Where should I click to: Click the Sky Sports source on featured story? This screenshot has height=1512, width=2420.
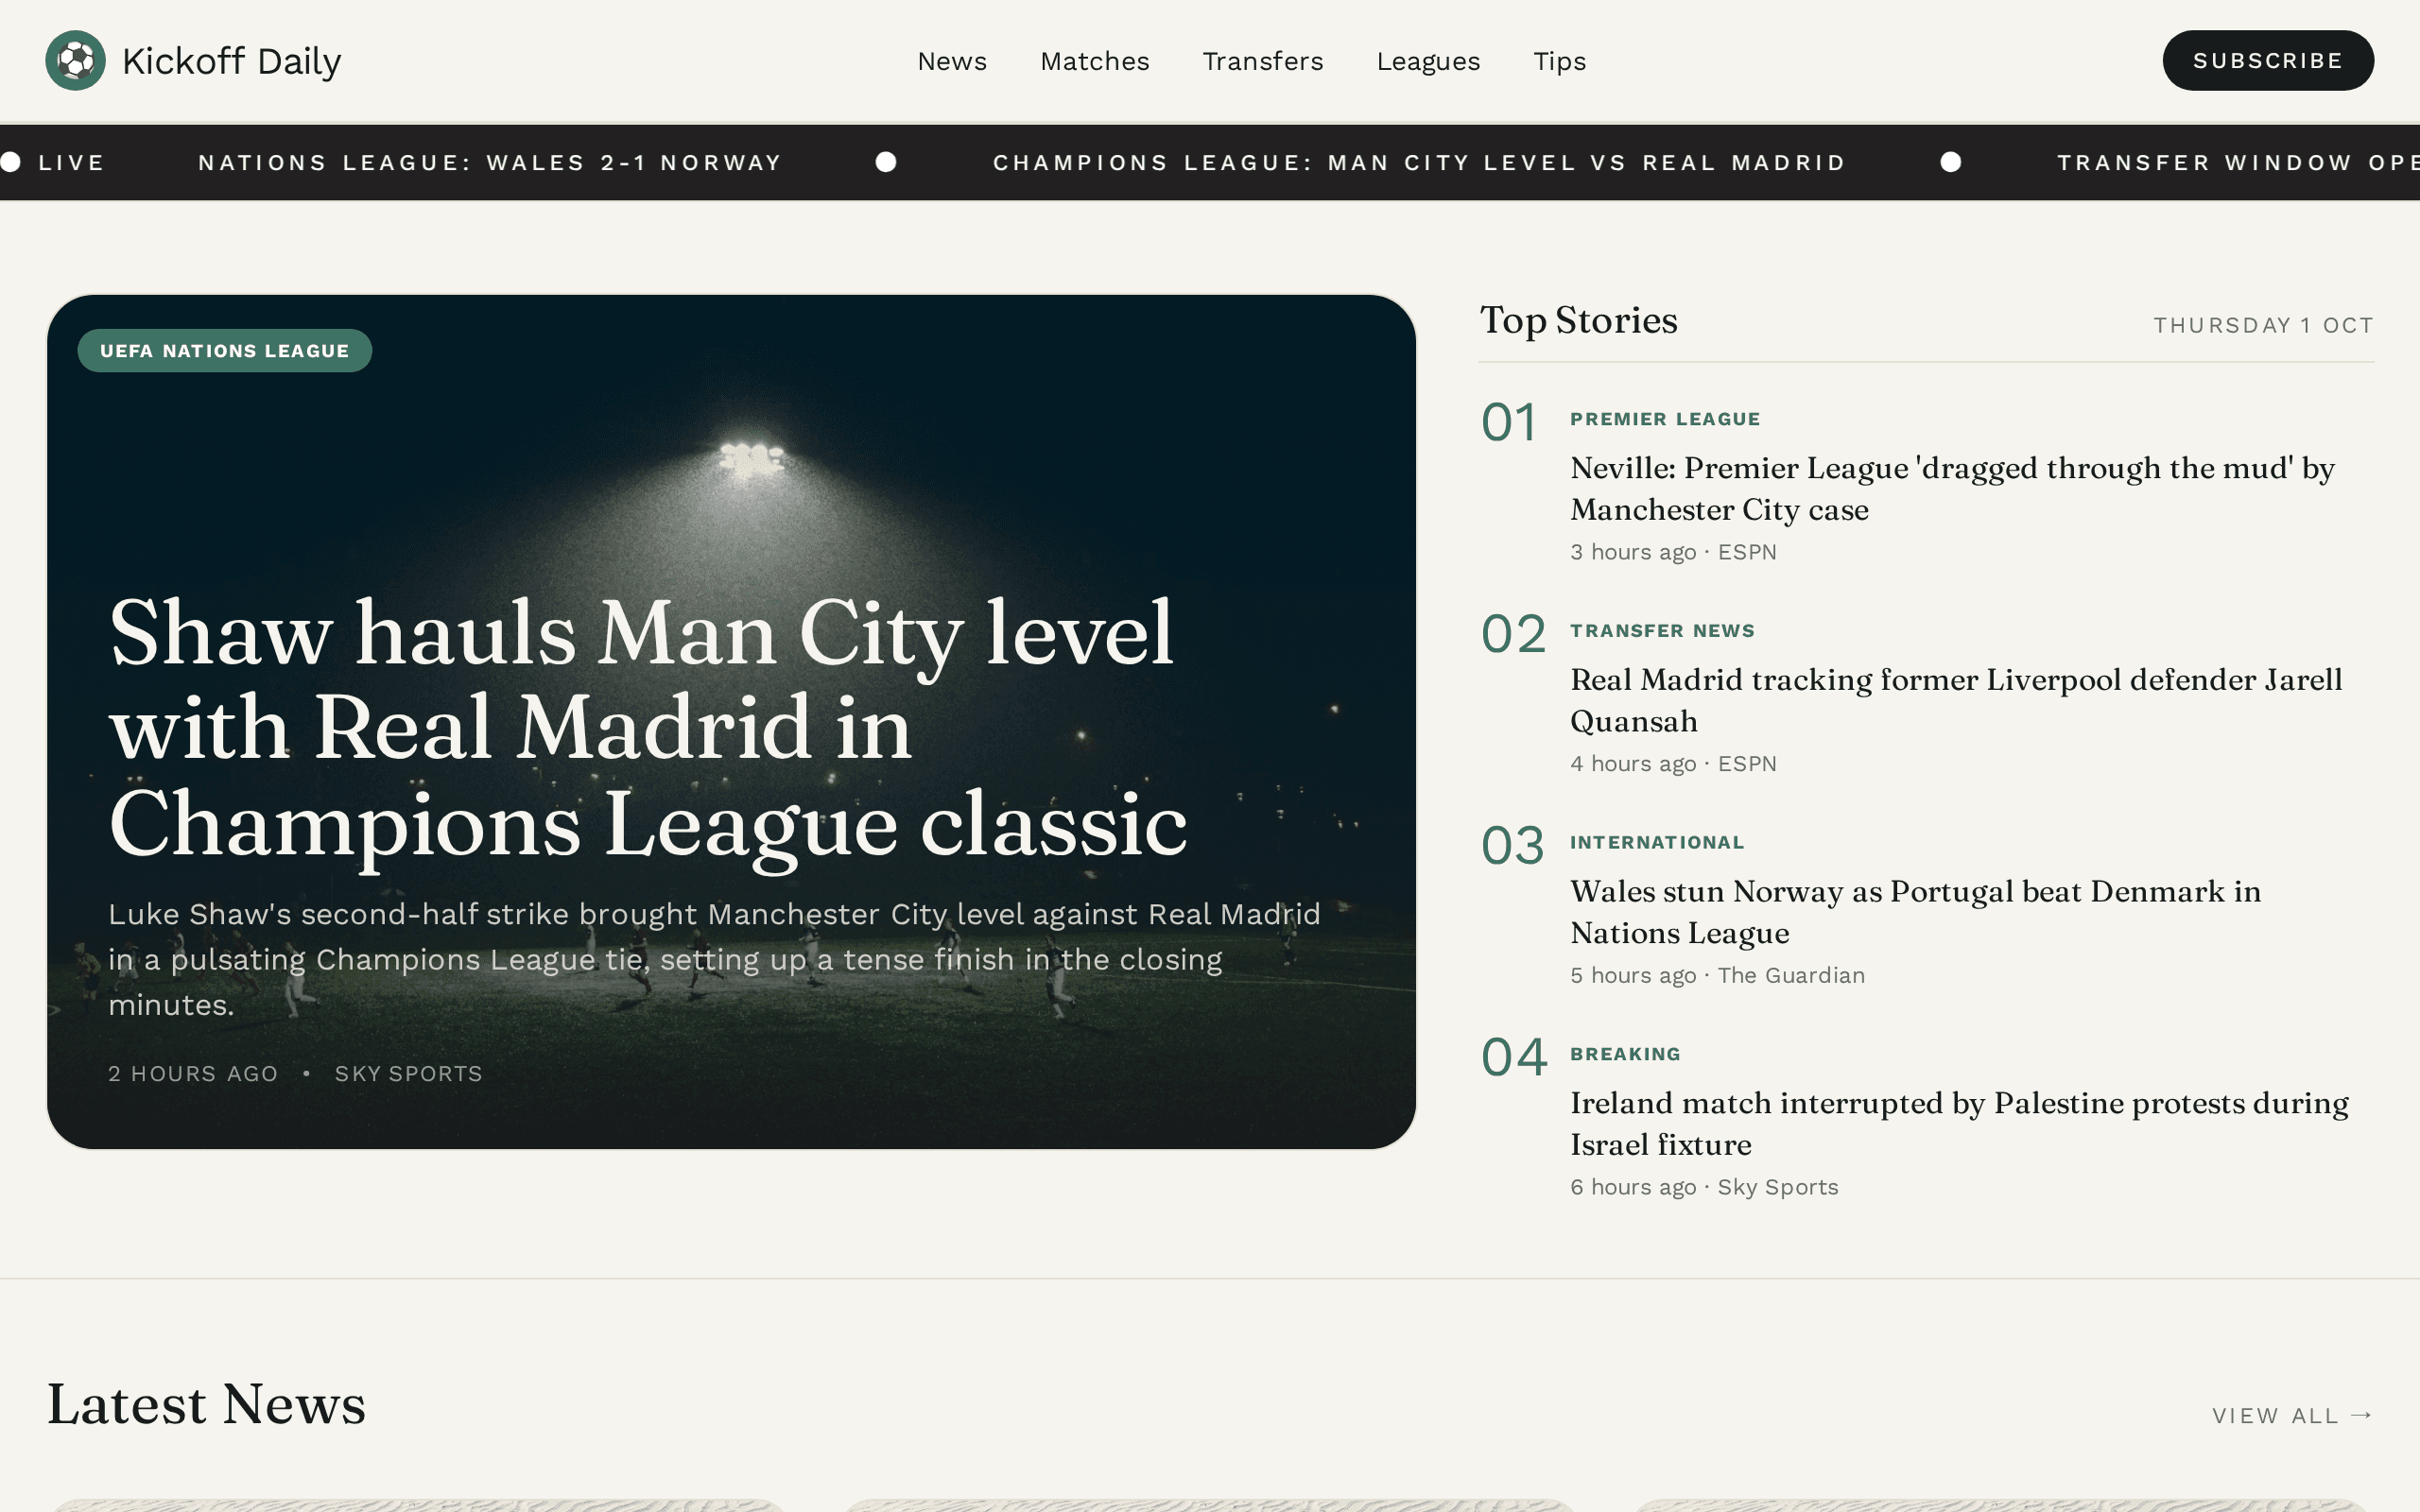408,1073
